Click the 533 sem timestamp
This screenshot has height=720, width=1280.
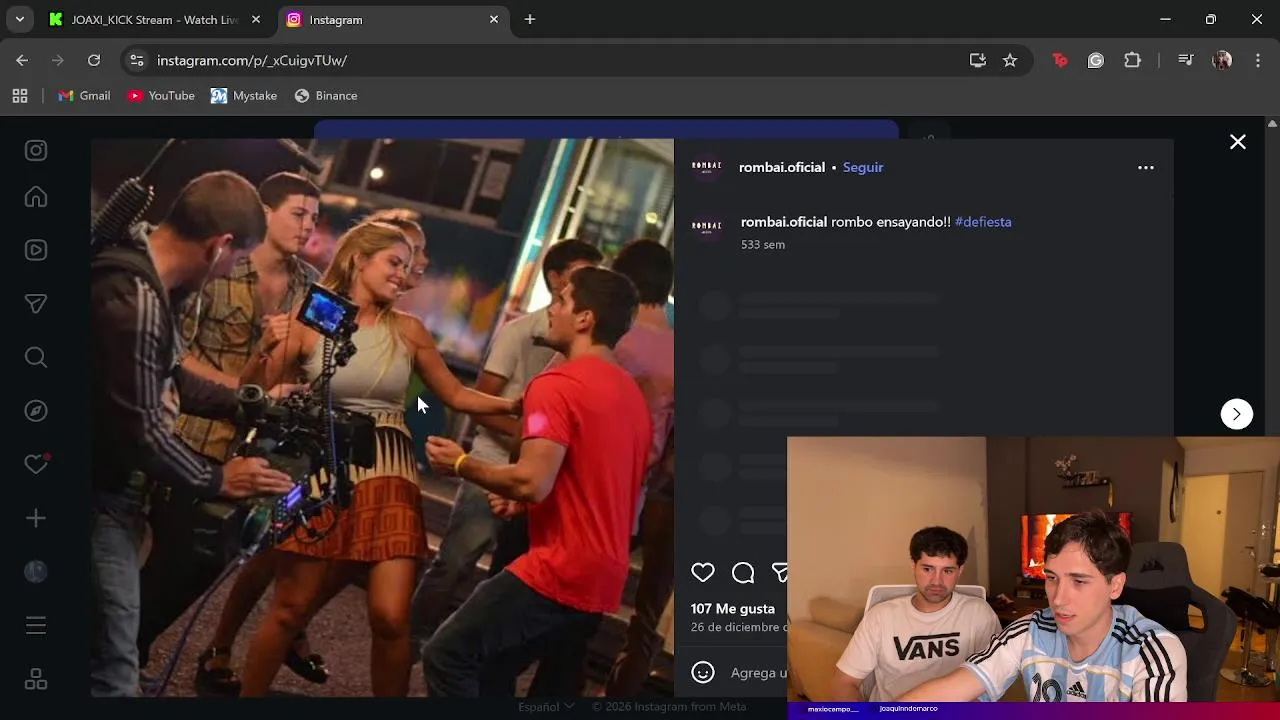pyautogui.click(x=763, y=244)
